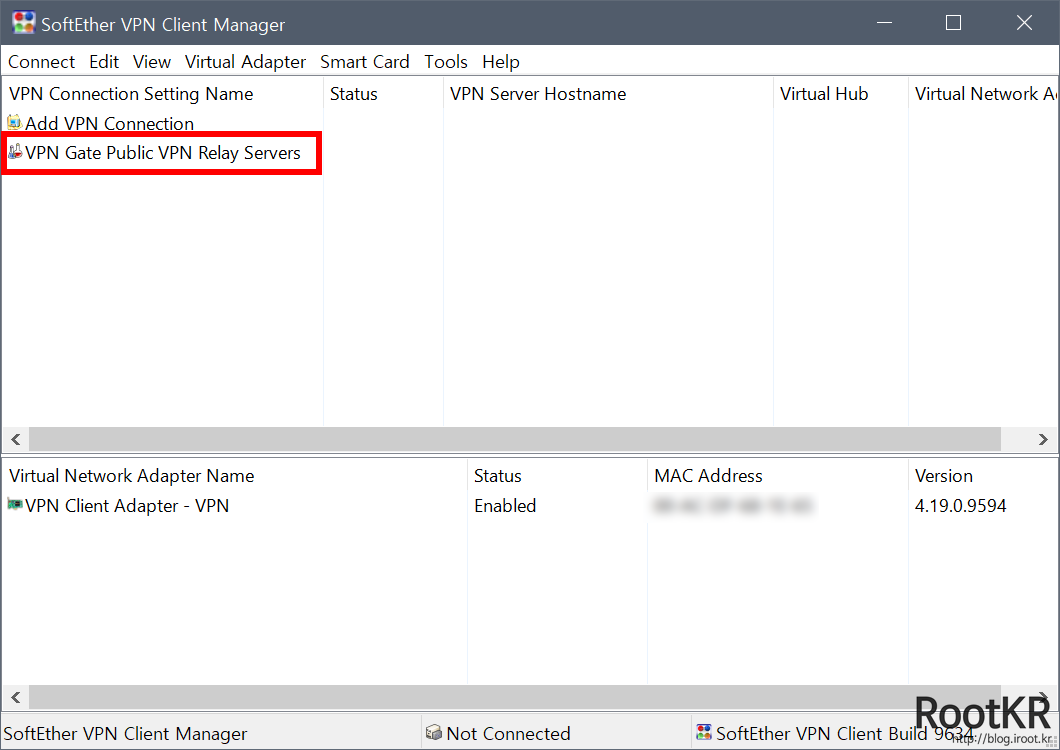Image resolution: width=1060 pixels, height=750 pixels.
Task: Click the VPN Client Adapter network card icon
Action: (15, 505)
